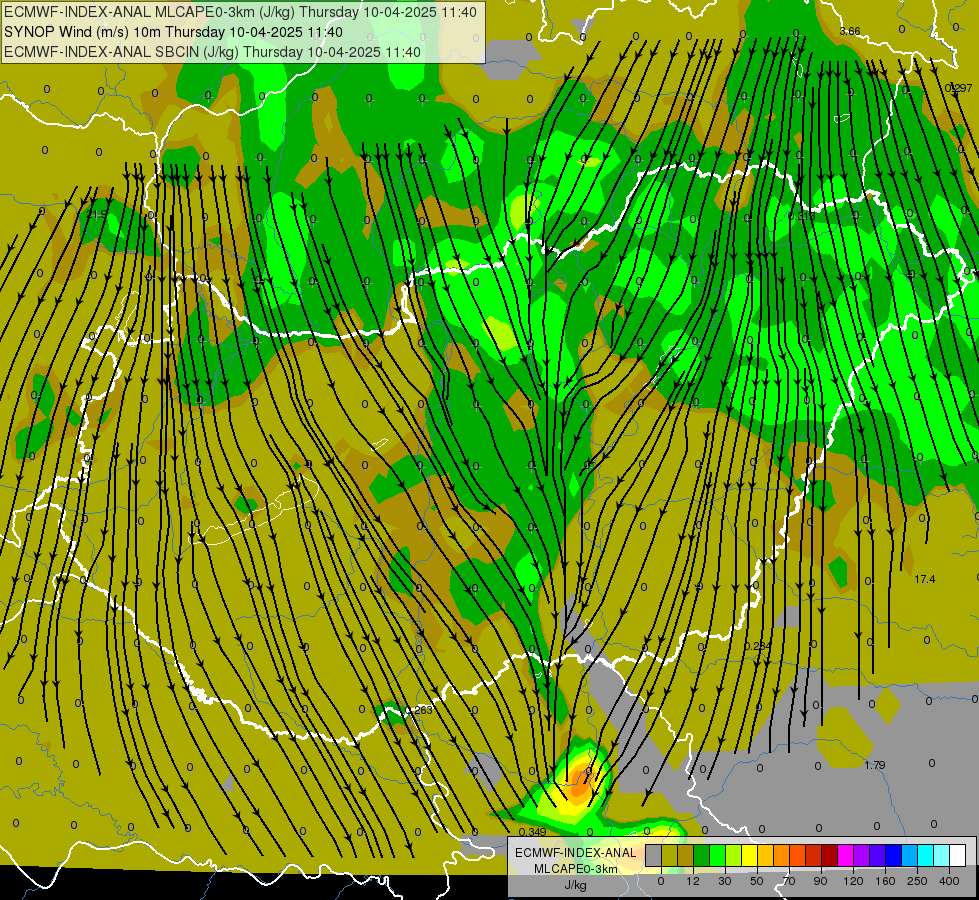Viewport: 979px width, 900px height.
Task: Click the legend label ECMWF-INDEX-ANAL
Action: pos(575,853)
